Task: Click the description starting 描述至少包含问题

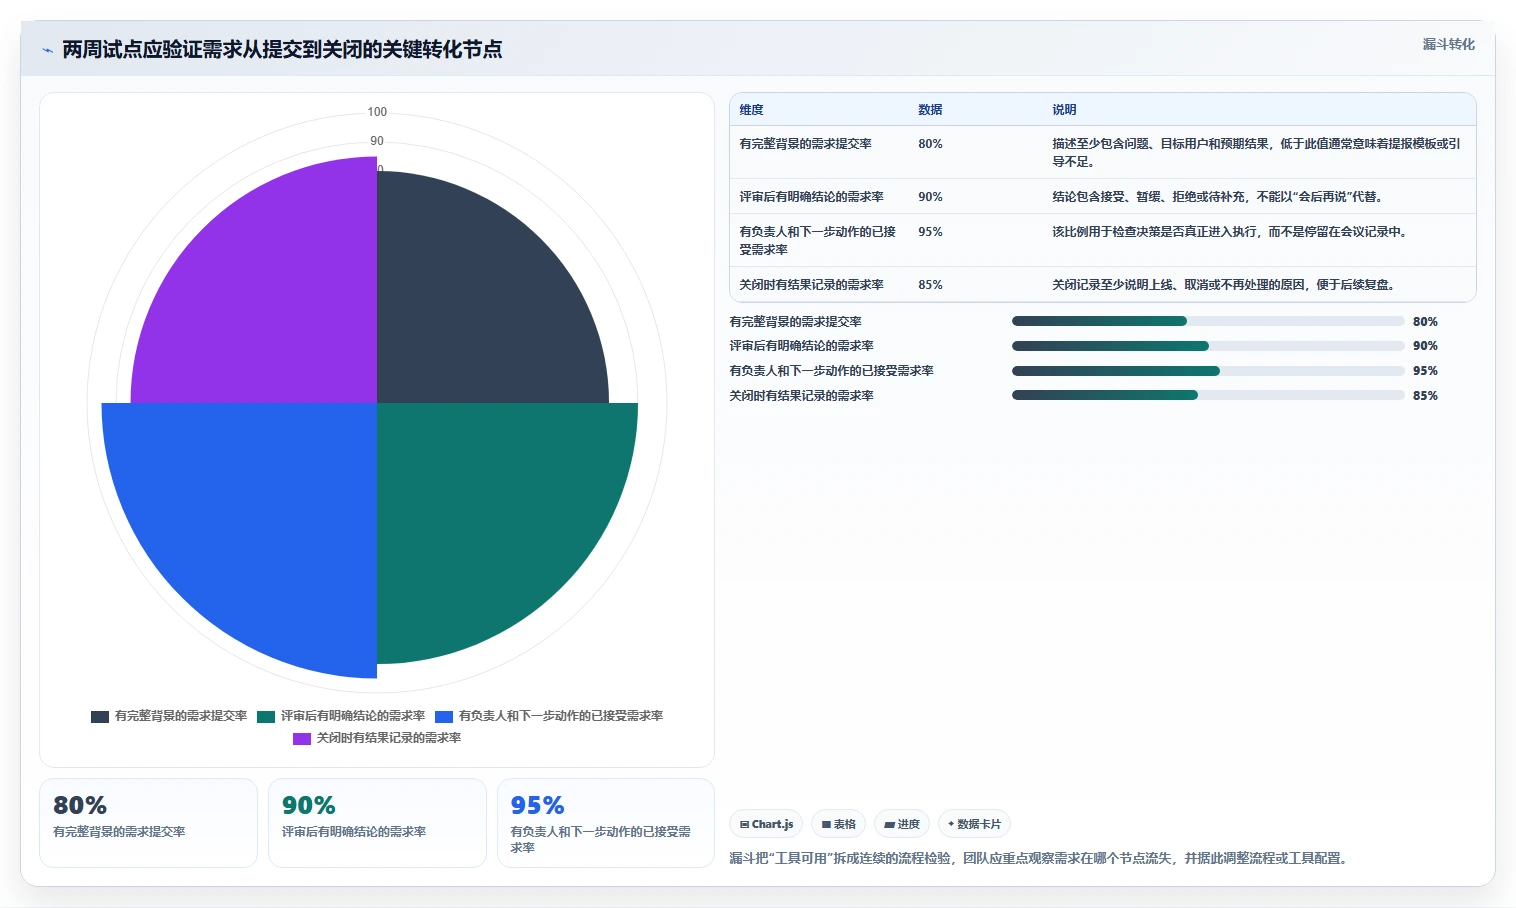Action: point(1256,153)
